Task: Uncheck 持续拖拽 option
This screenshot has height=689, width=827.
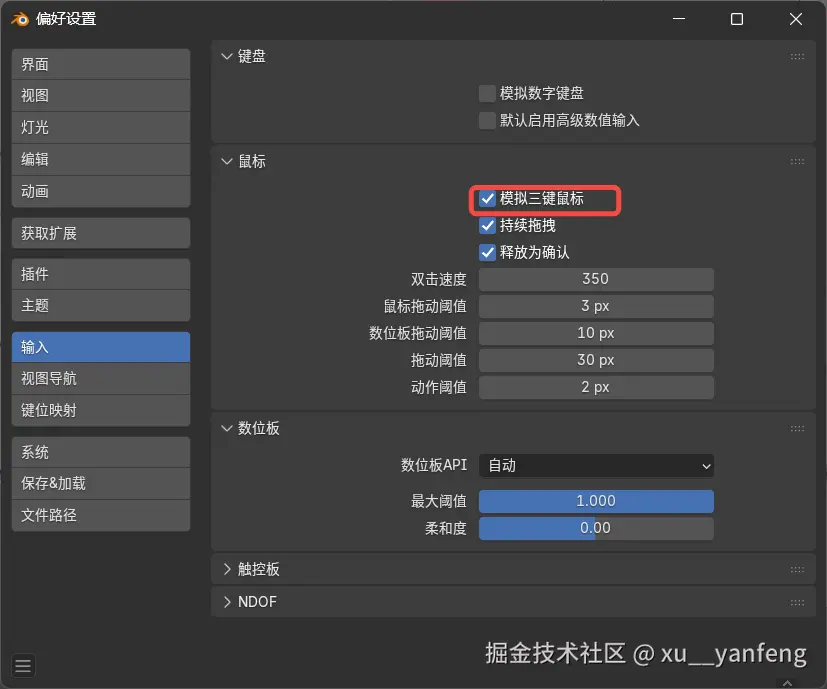Action: tap(487, 226)
